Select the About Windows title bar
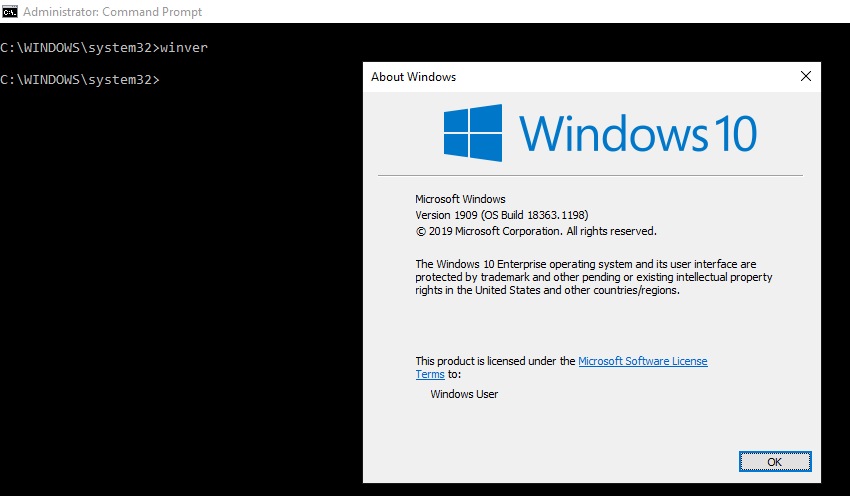850x496 pixels. (x=580, y=76)
